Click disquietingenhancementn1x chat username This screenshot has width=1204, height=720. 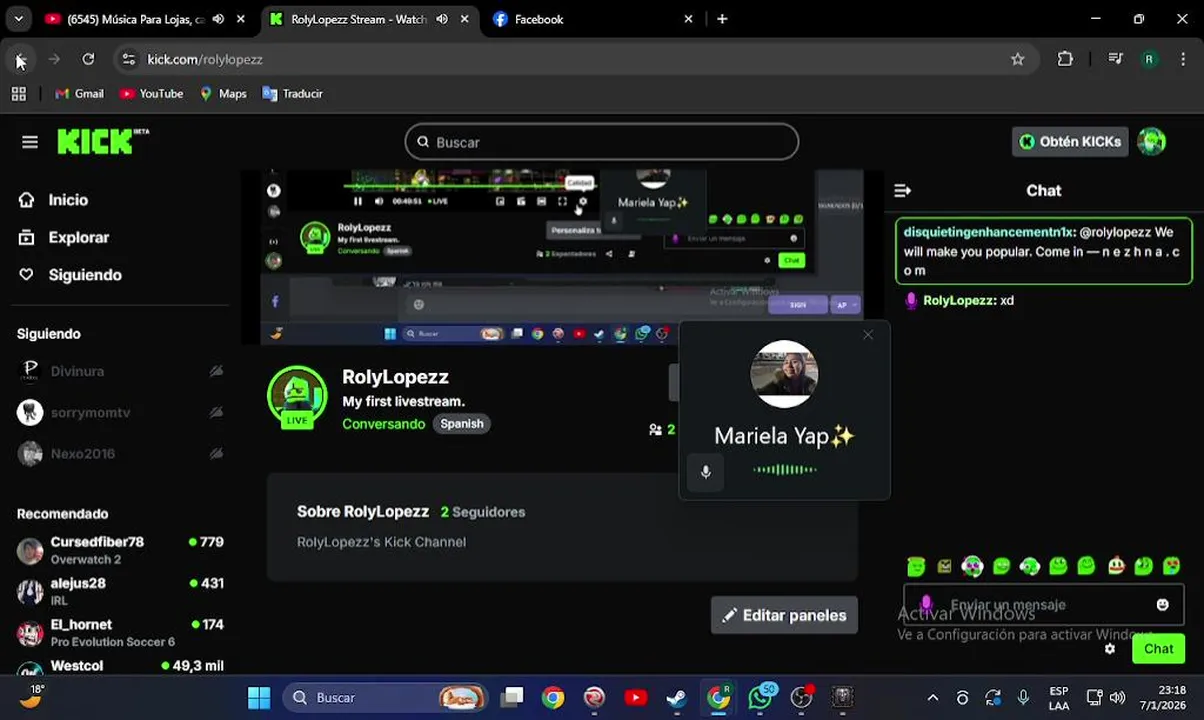pos(989,232)
